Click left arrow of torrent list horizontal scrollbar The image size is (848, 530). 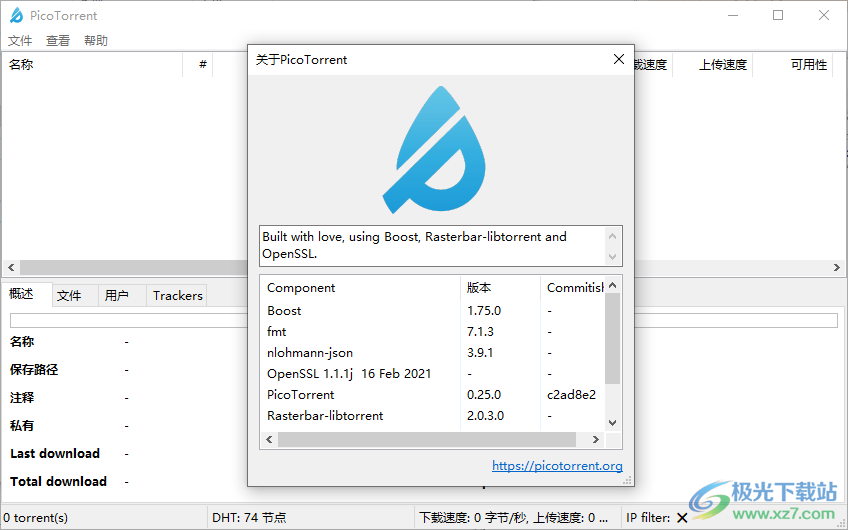tap(11, 268)
